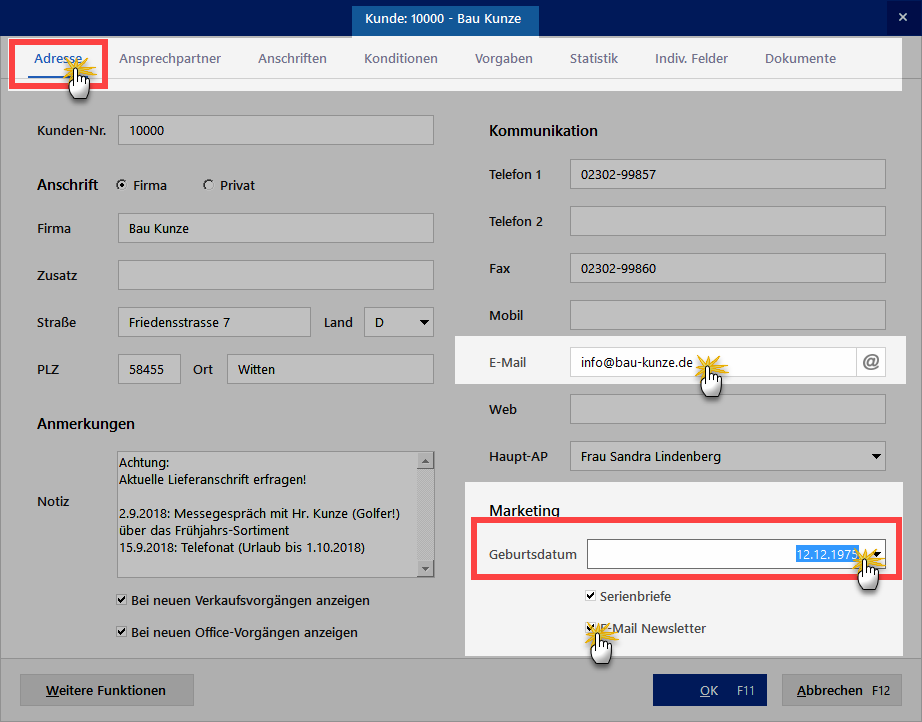Switch to the Dokumente tab

[x=800, y=58]
